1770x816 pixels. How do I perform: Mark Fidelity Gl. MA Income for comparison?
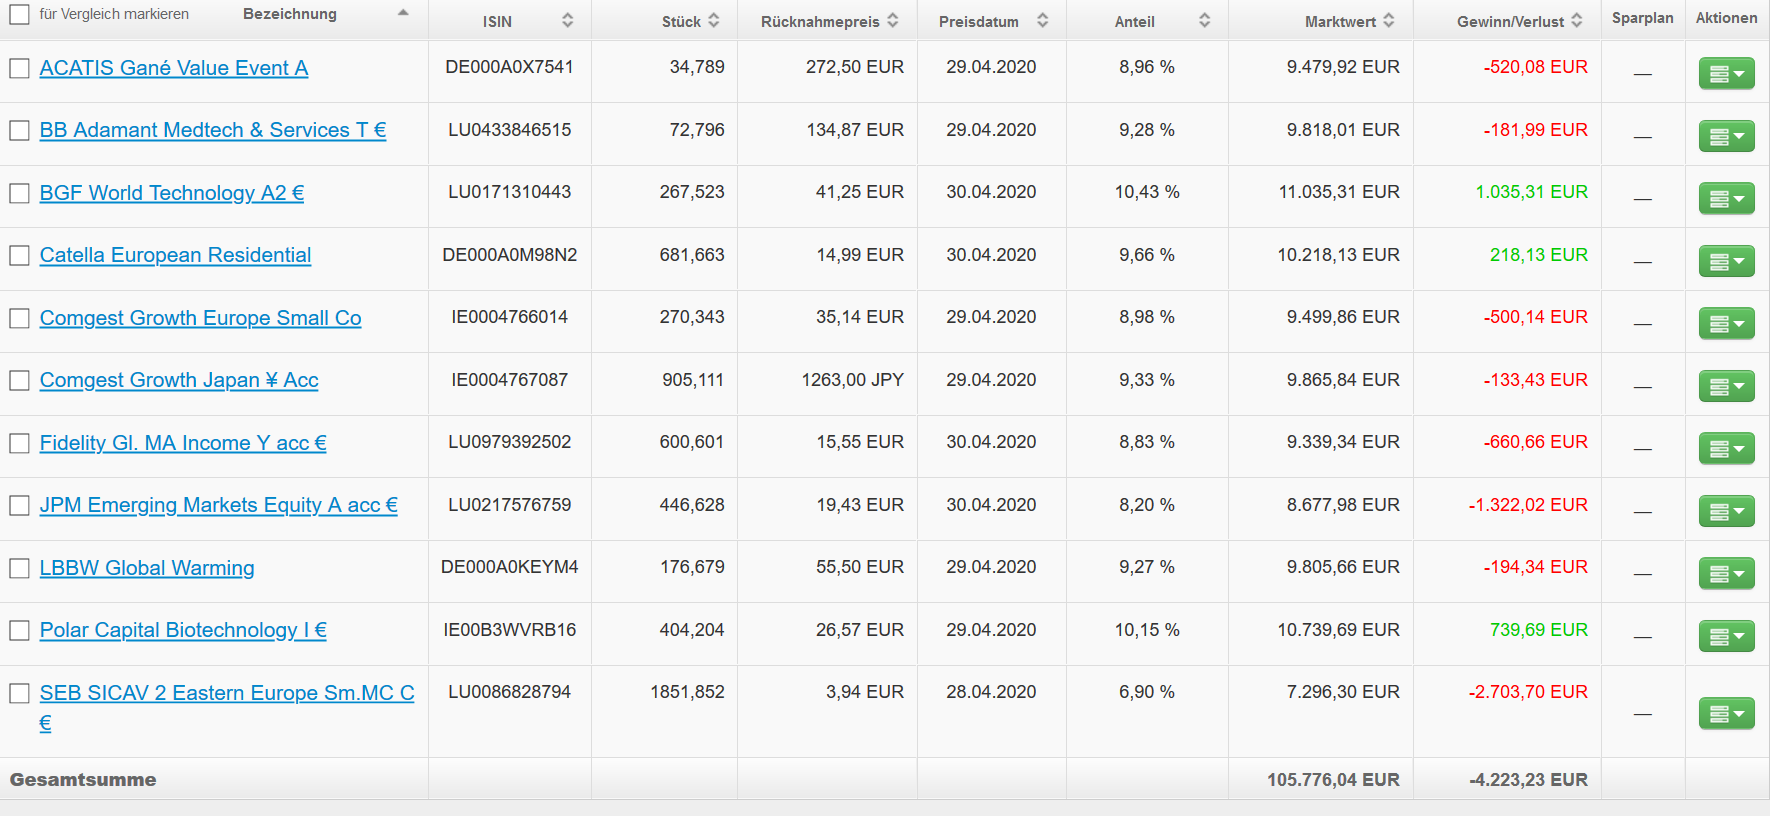point(19,443)
